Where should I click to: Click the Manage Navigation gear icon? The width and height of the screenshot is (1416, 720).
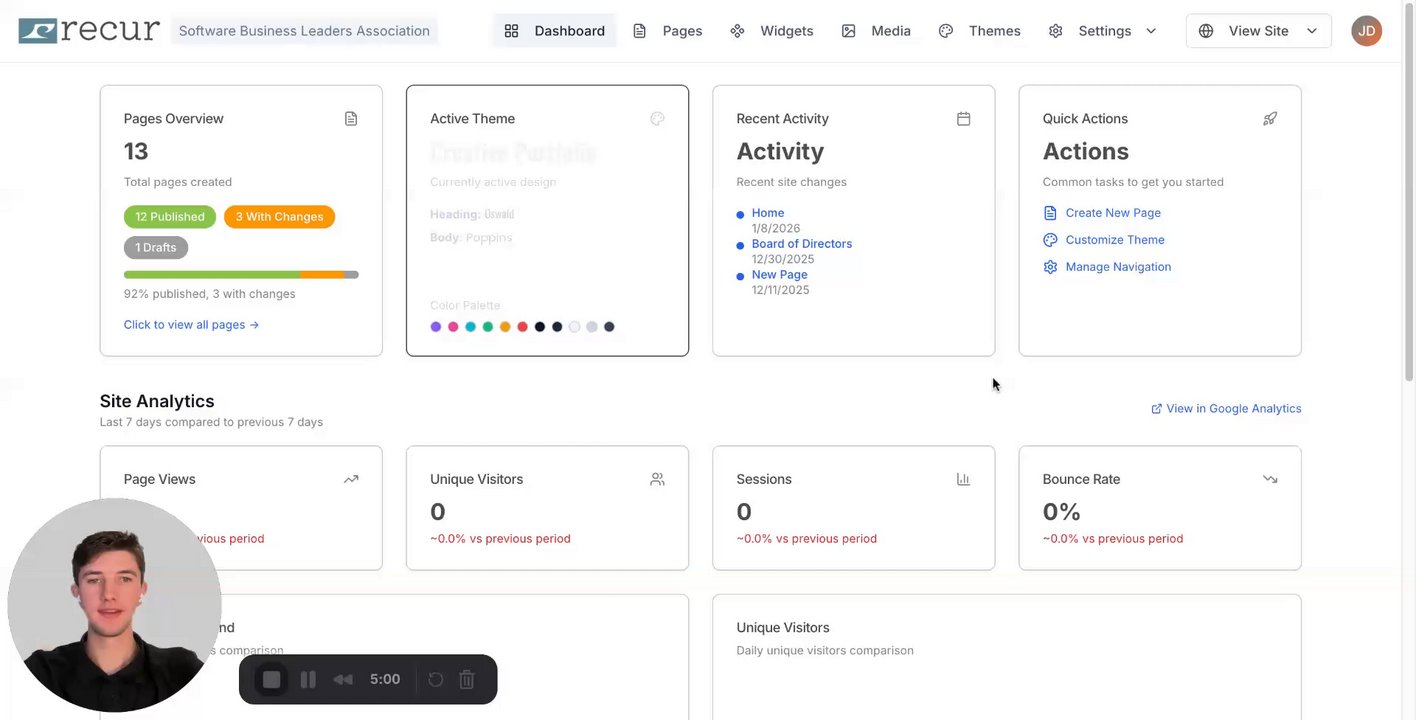click(1050, 267)
